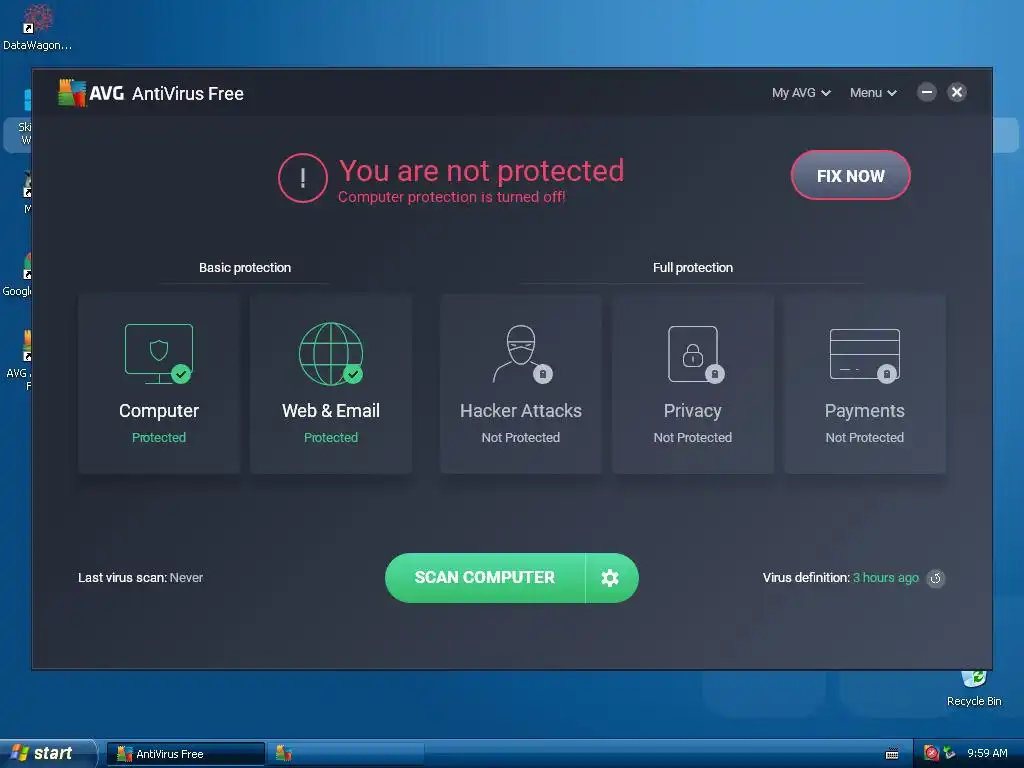Click Not Protected under Payments
Image resolution: width=1024 pixels, height=768 pixels.
coord(864,438)
